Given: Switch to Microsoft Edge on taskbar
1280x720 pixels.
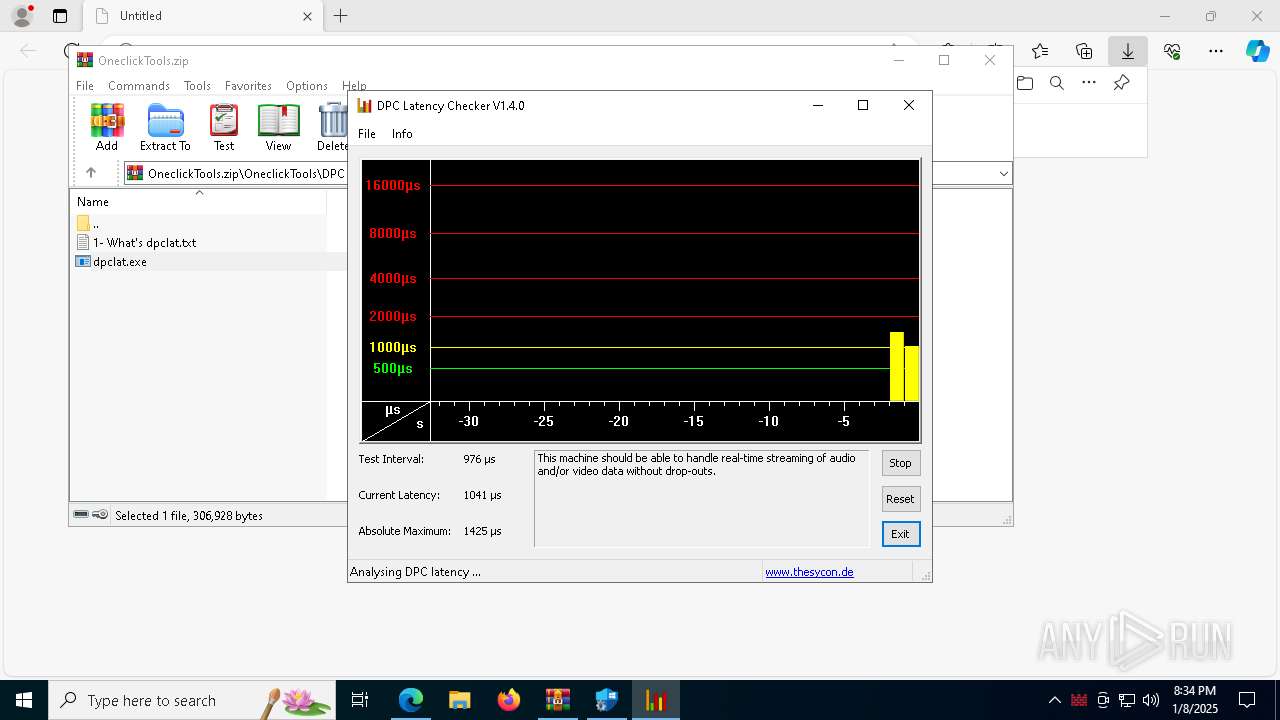Looking at the screenshot, I should click(x=411, y=700).
